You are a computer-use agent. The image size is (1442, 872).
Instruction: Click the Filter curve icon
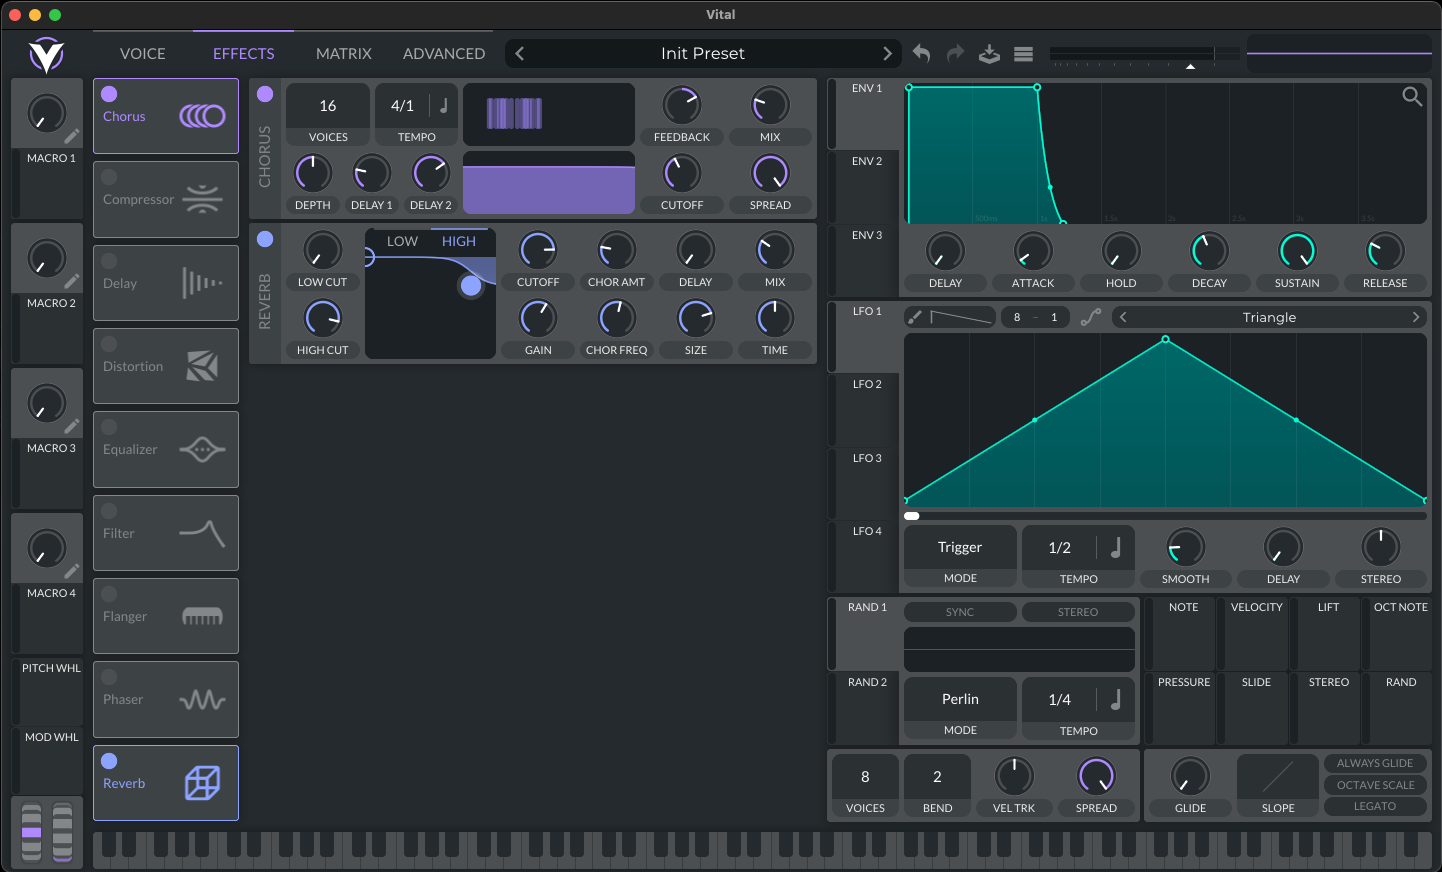pos(202,533)
